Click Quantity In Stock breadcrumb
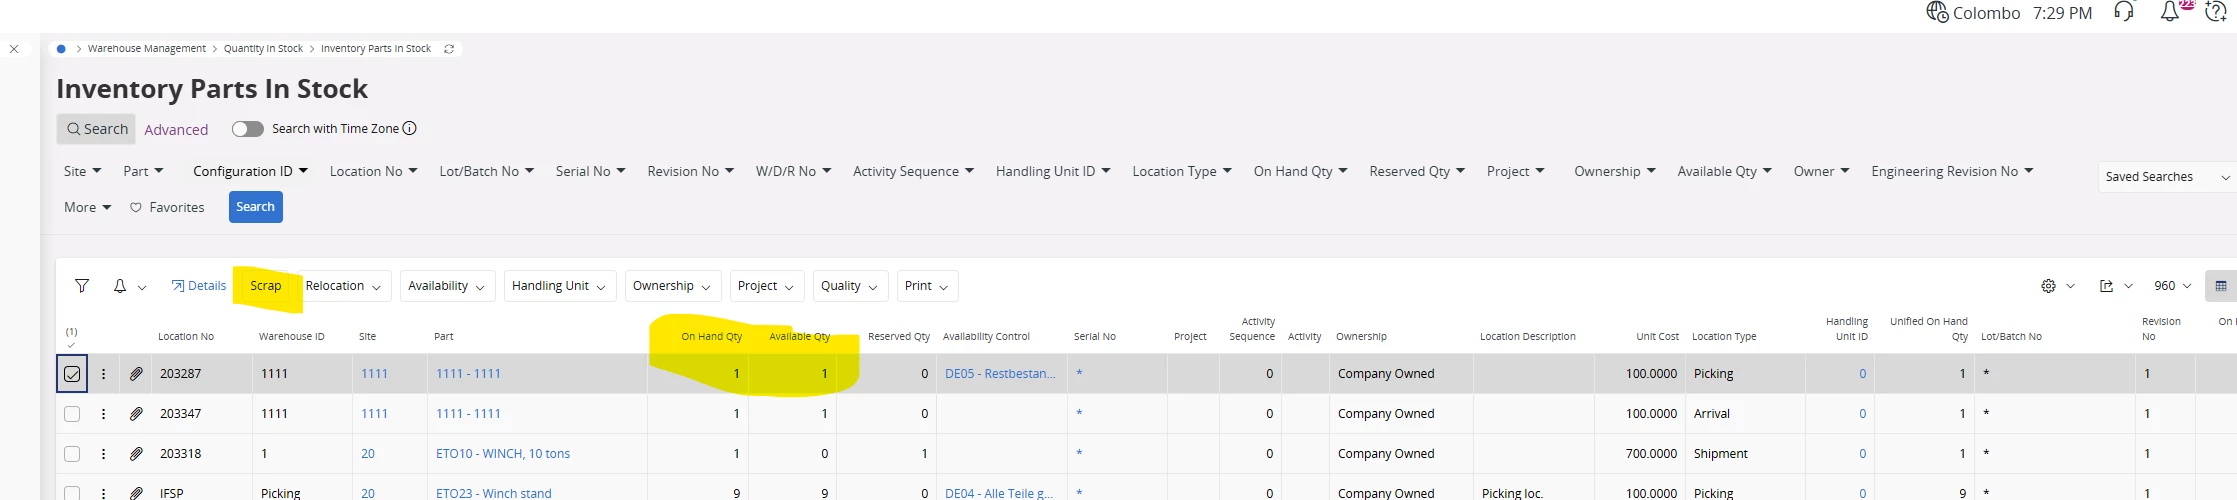This screenshot has height=500, width=2237. pyautogui.click(x=263, y=49)
